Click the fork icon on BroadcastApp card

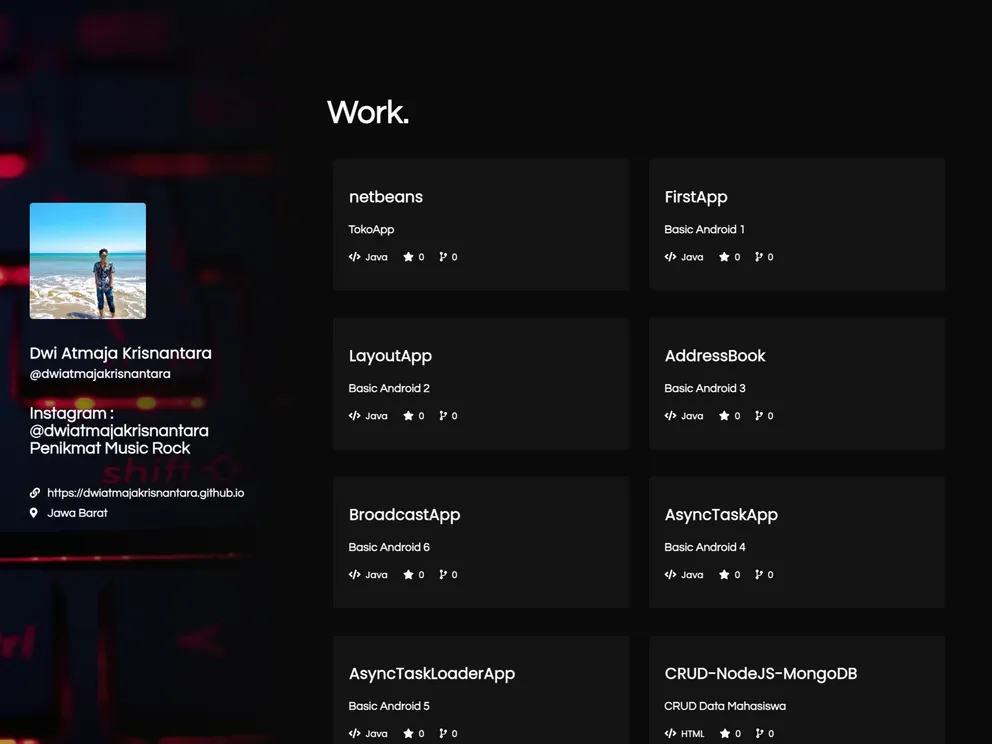443,575
